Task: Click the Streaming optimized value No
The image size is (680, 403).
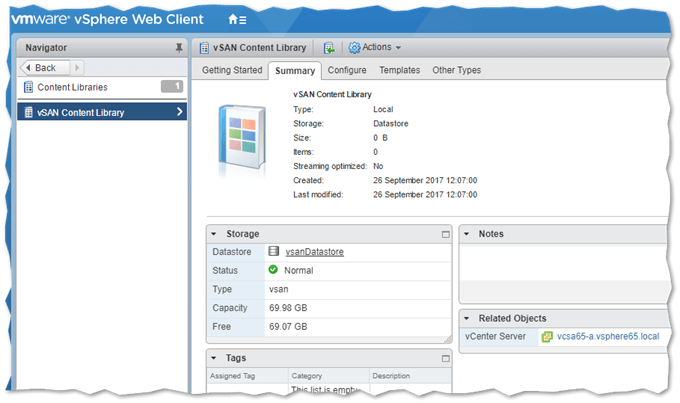Action: (x=378, y=166)
